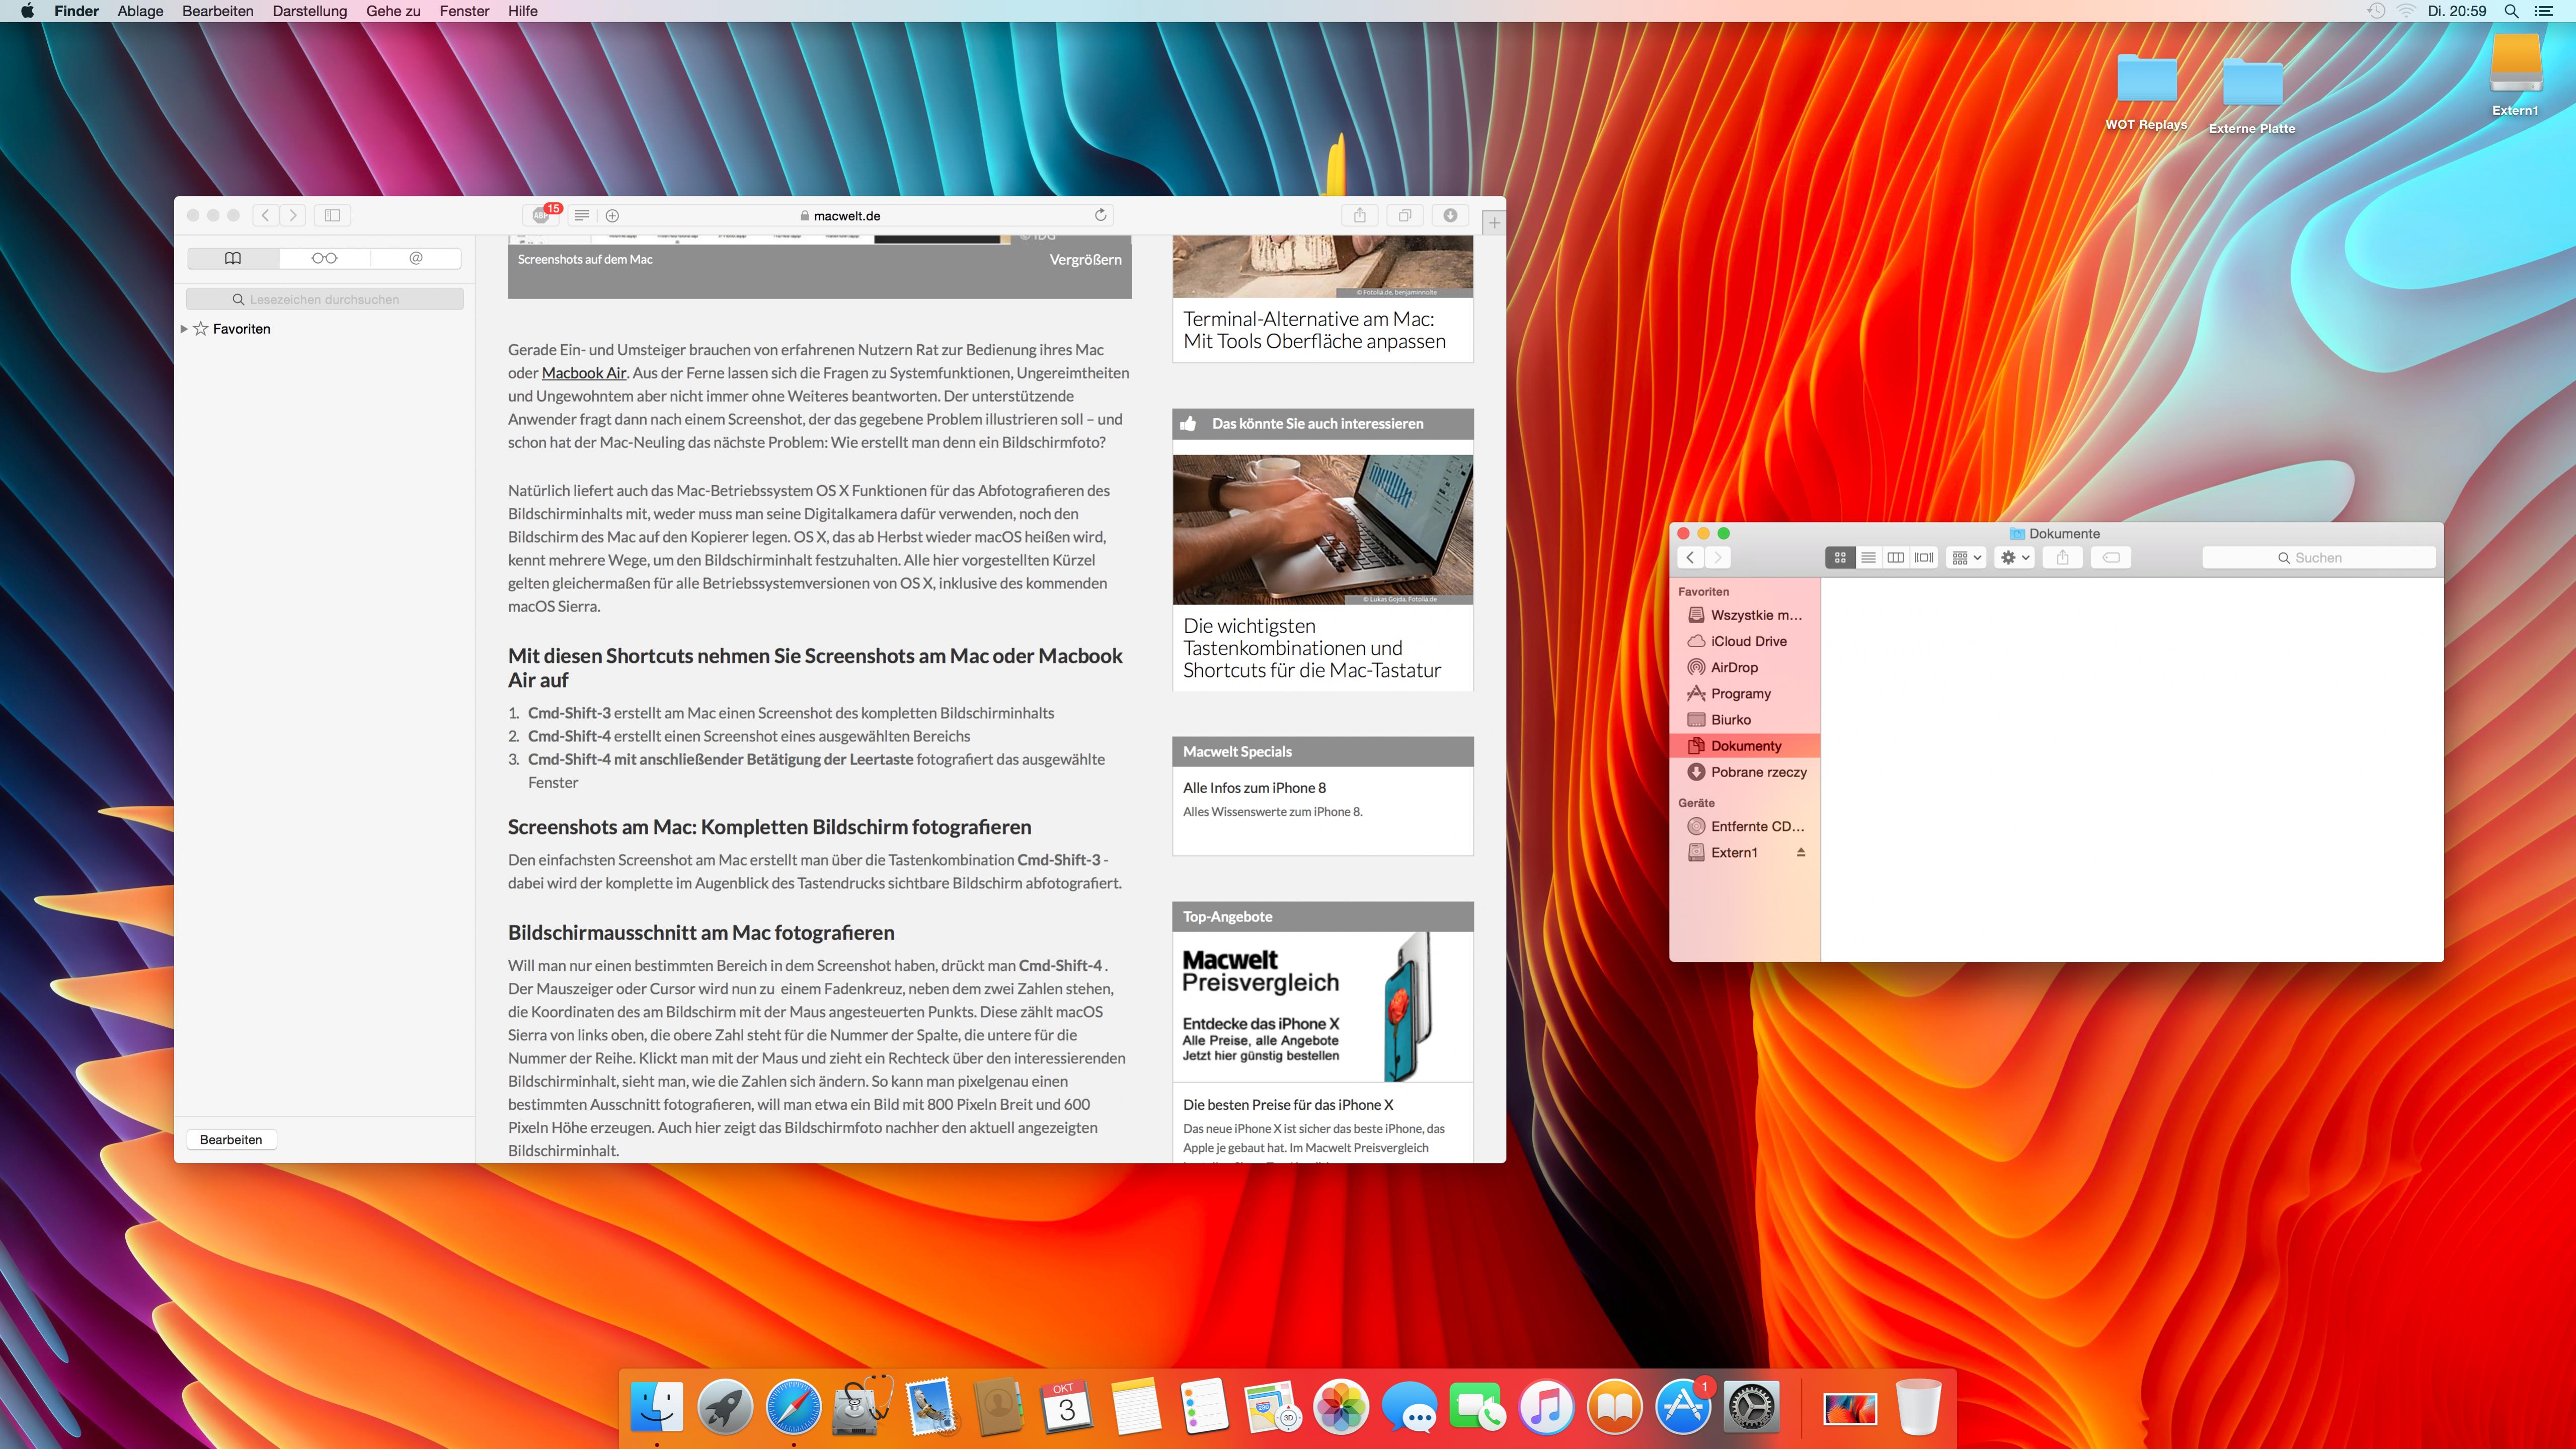Open the Fenster menu
The height and width of the screenshot is (1449, 2576).
(x=464, y=11)
